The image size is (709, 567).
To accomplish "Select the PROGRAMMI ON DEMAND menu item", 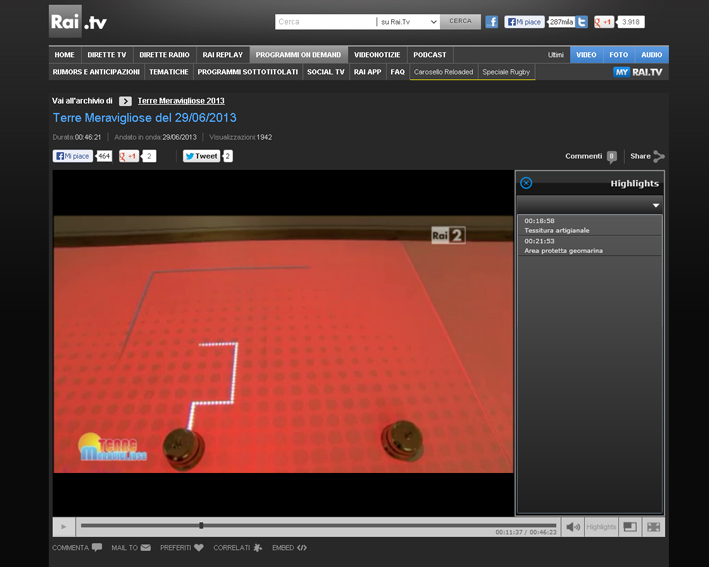I will [x=298, y=55].
